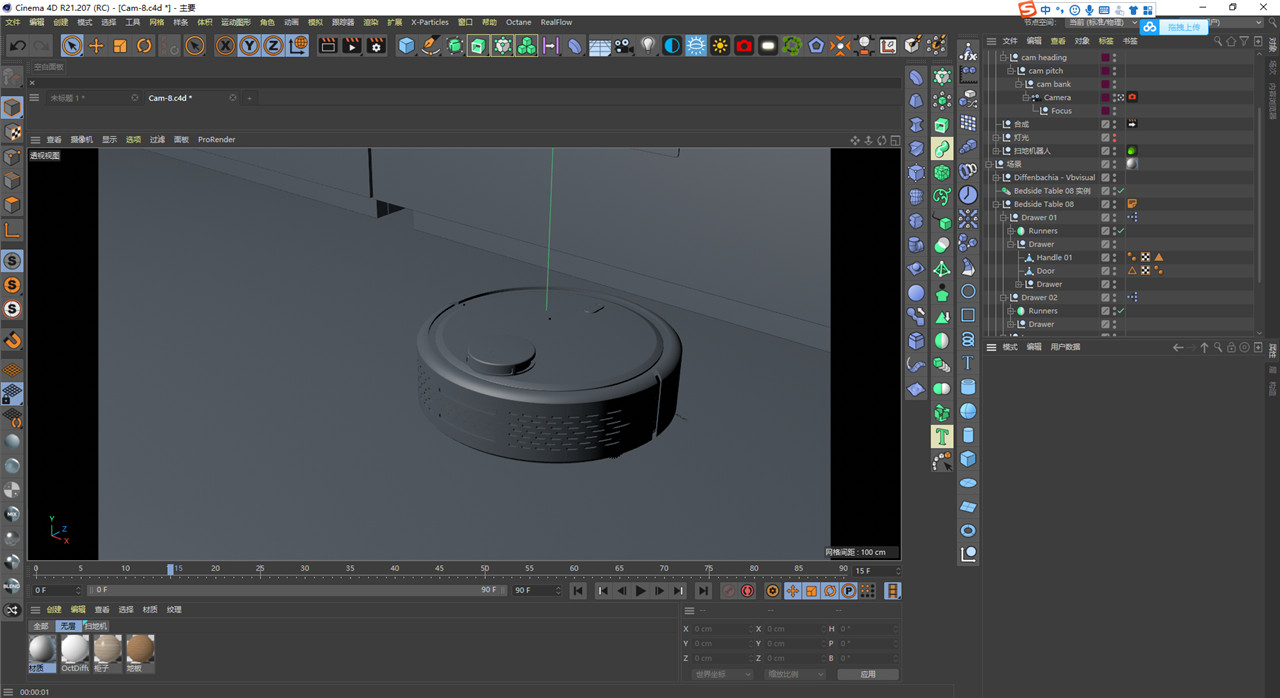This screenshot has height=698, width=1280.
Task: Select the Camera object in the tree
Action: [1057, 98]
